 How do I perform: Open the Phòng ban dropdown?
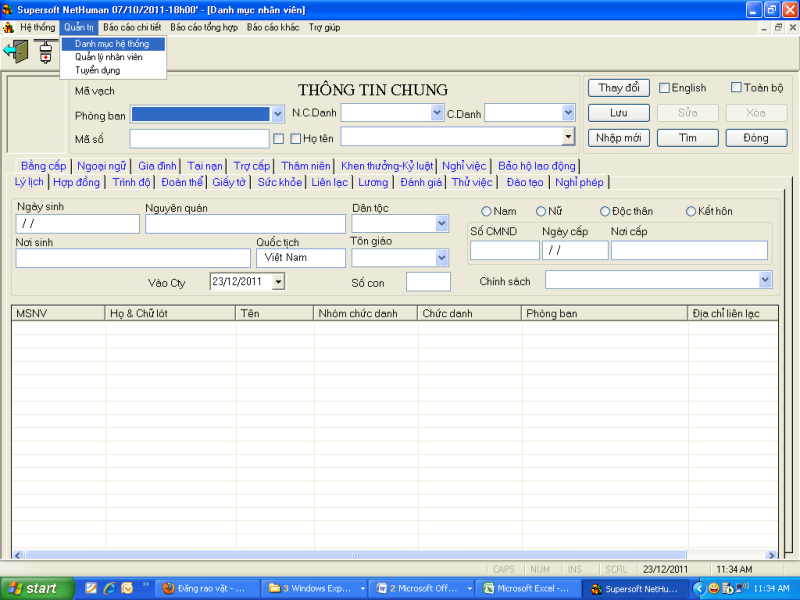(x=278, y=114)
